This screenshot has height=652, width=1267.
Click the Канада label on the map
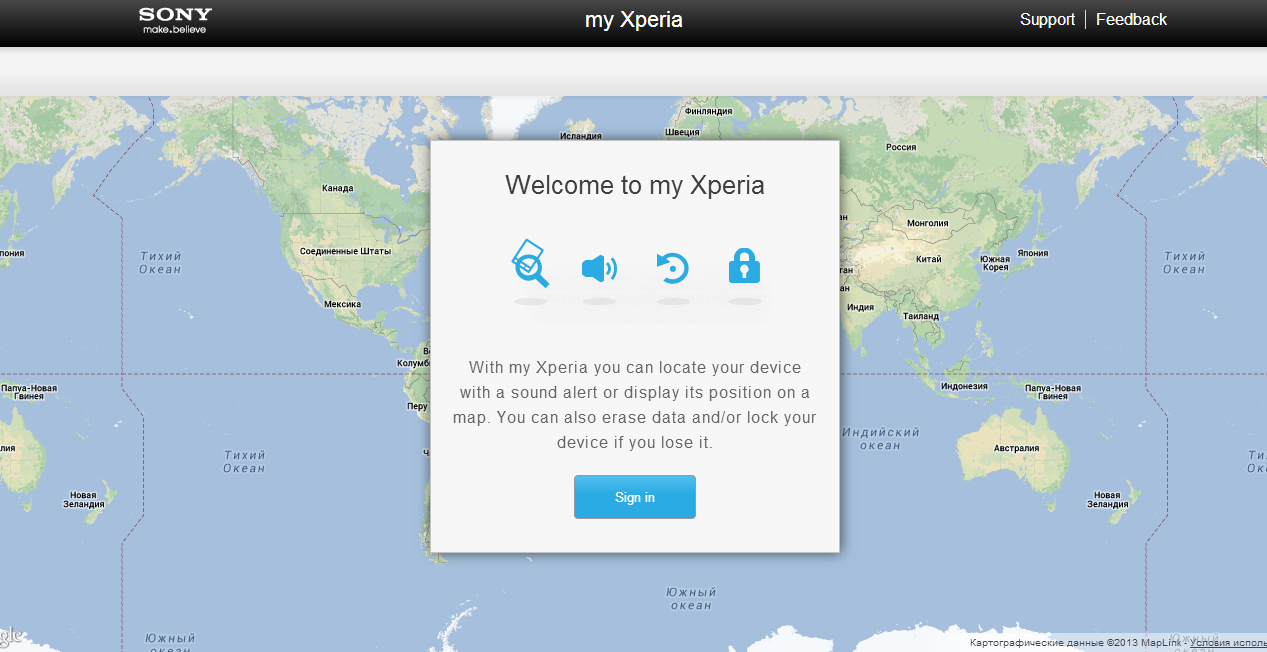click(x=338, y=188)
